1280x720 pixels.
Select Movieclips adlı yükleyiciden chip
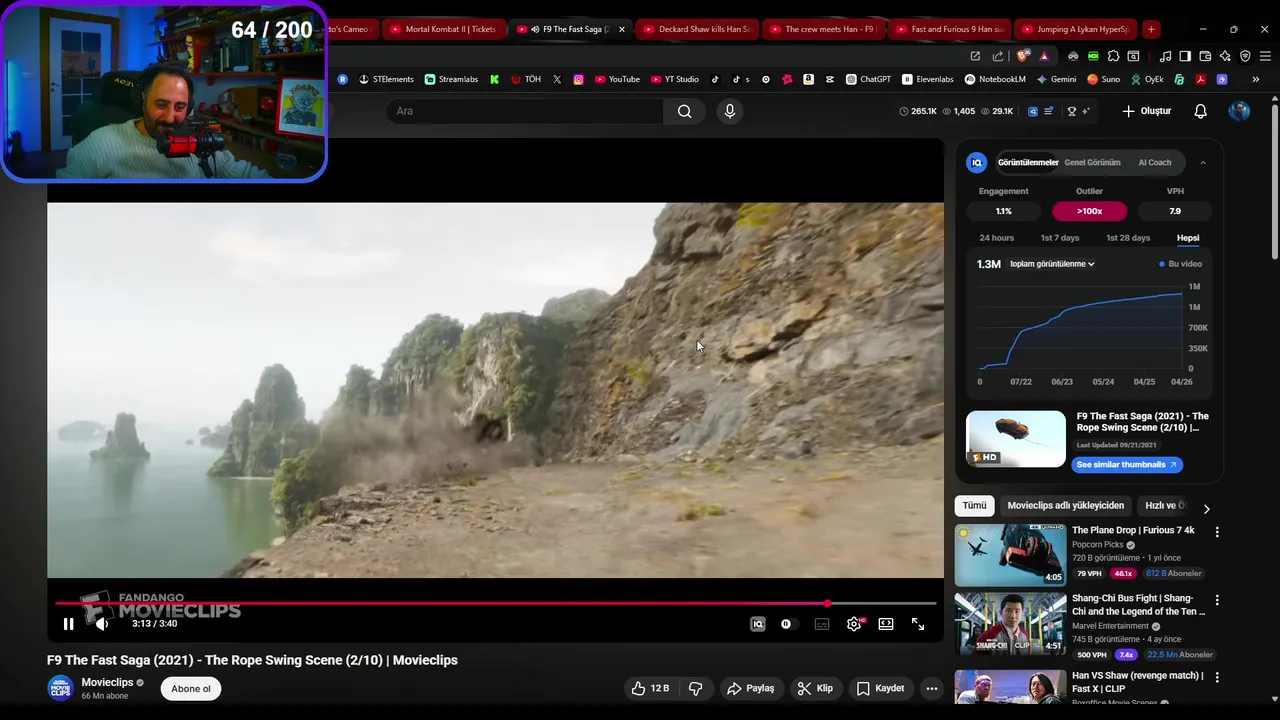pyautogui.click(x=1066, y=506)
